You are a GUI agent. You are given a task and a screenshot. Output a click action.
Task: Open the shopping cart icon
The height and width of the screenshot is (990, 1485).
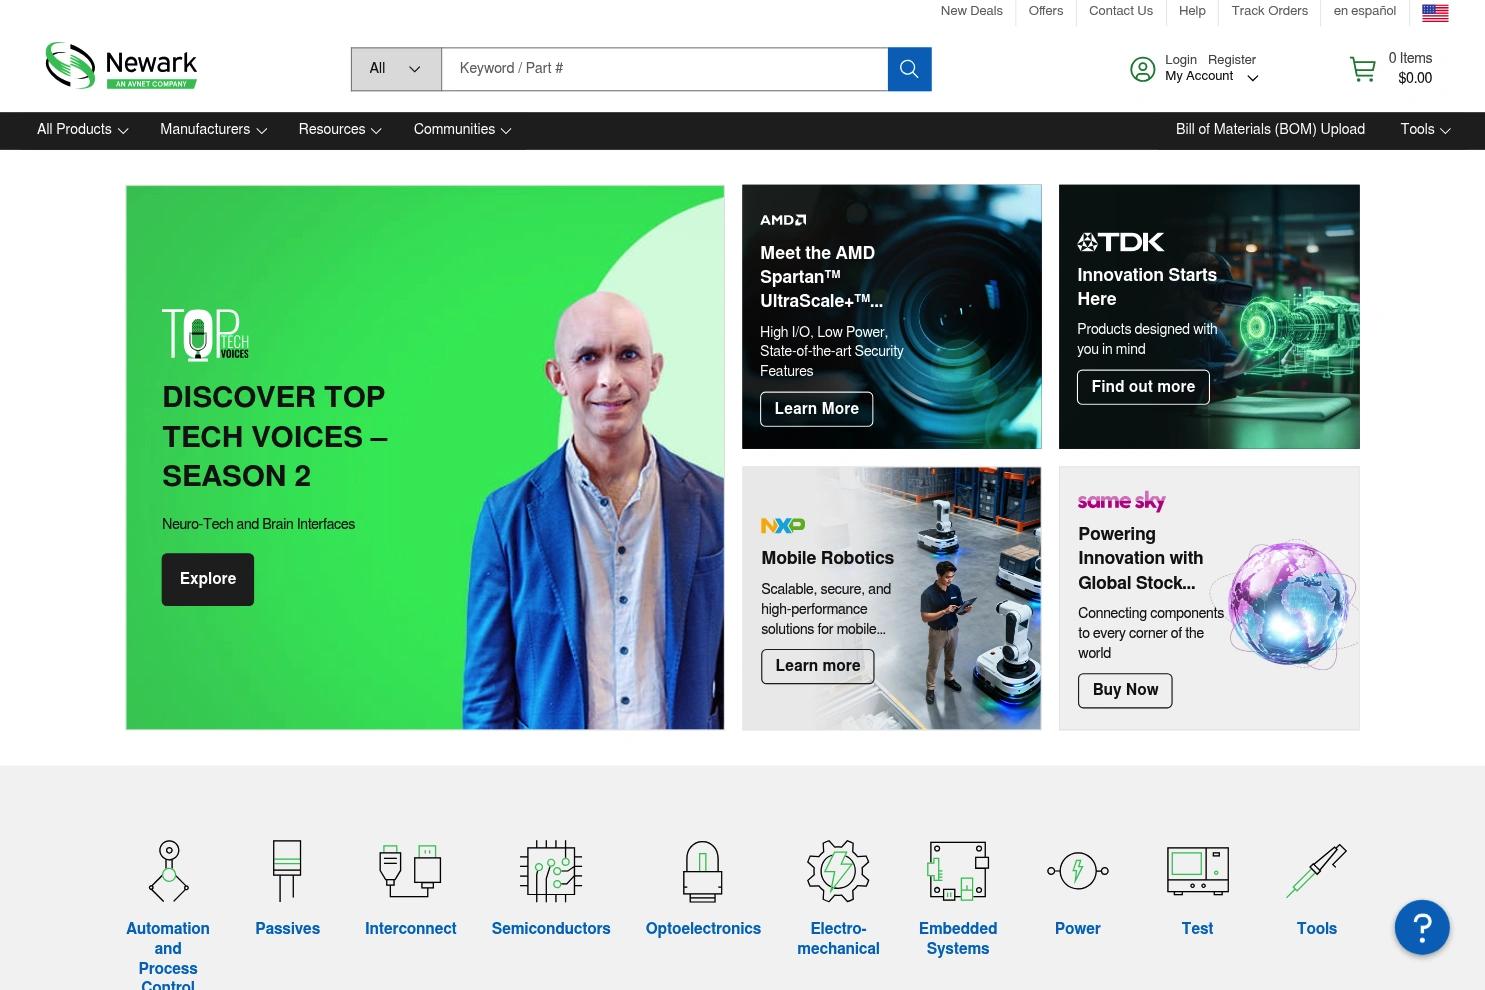point(1363,69)
